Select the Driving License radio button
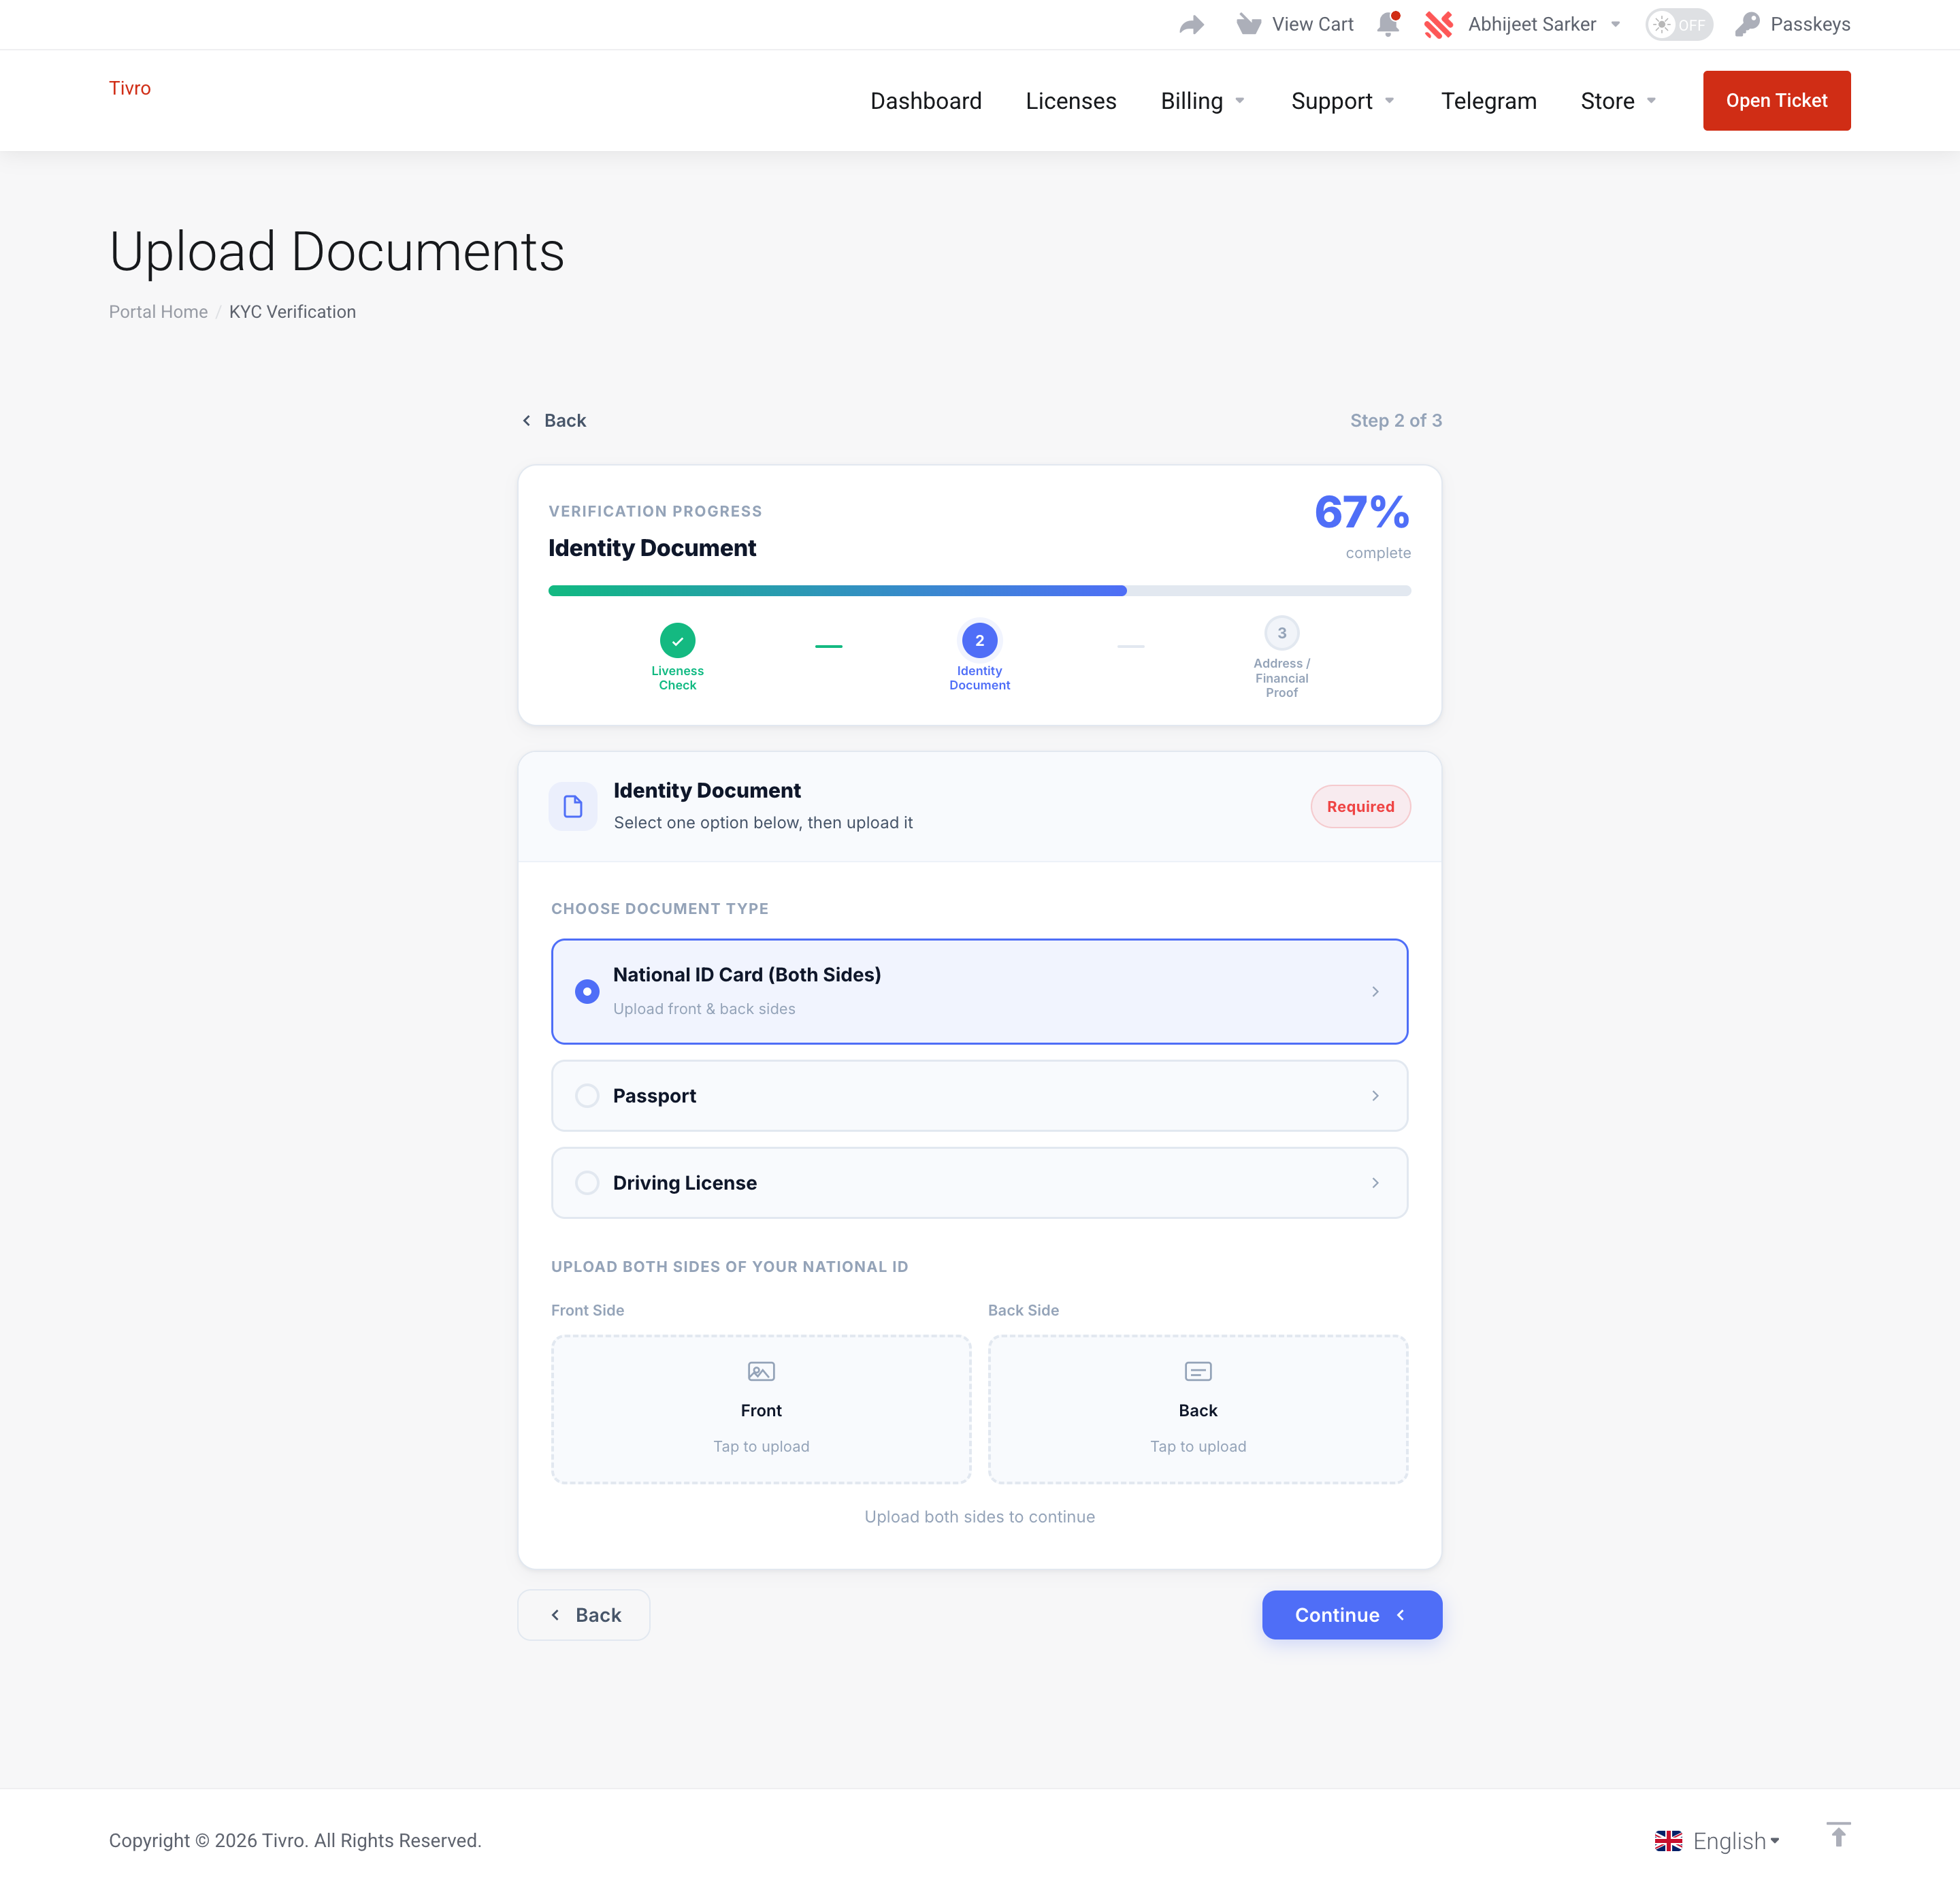The image size is (1960, 1892). click(587, 1182)
